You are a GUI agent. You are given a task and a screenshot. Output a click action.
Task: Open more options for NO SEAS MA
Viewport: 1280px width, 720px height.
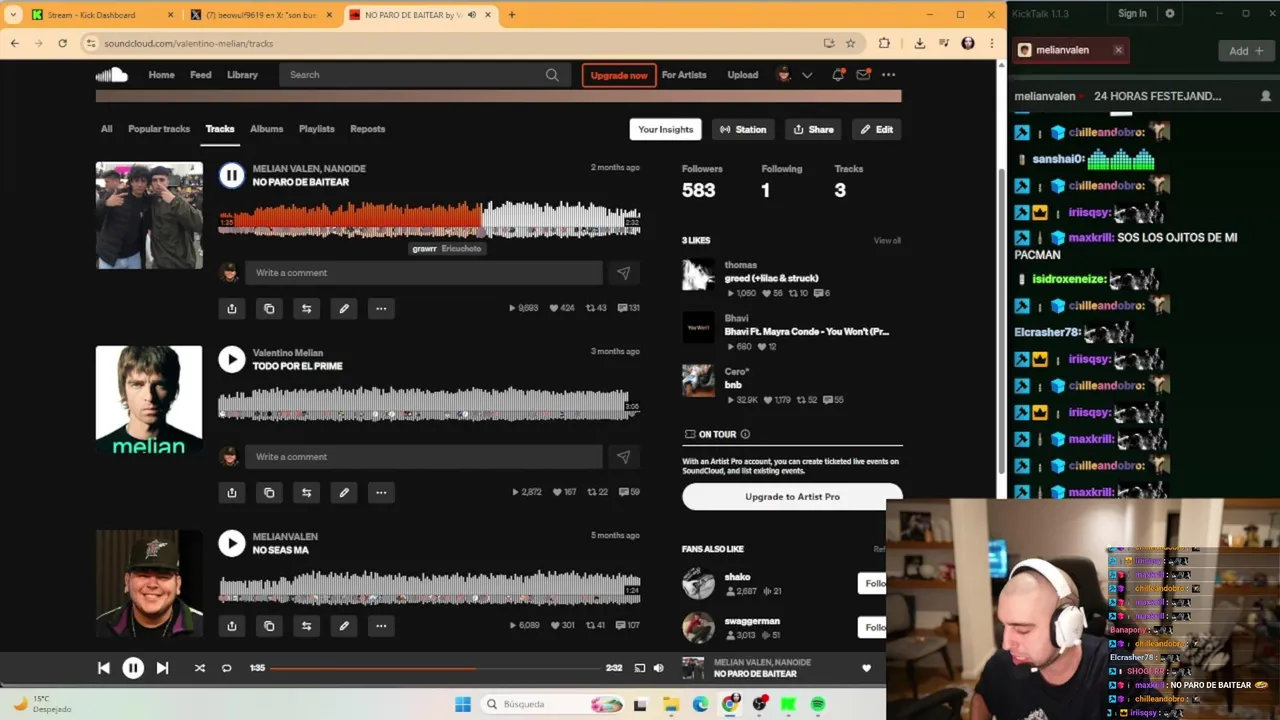pyautogui.click(x=381, y=626)
